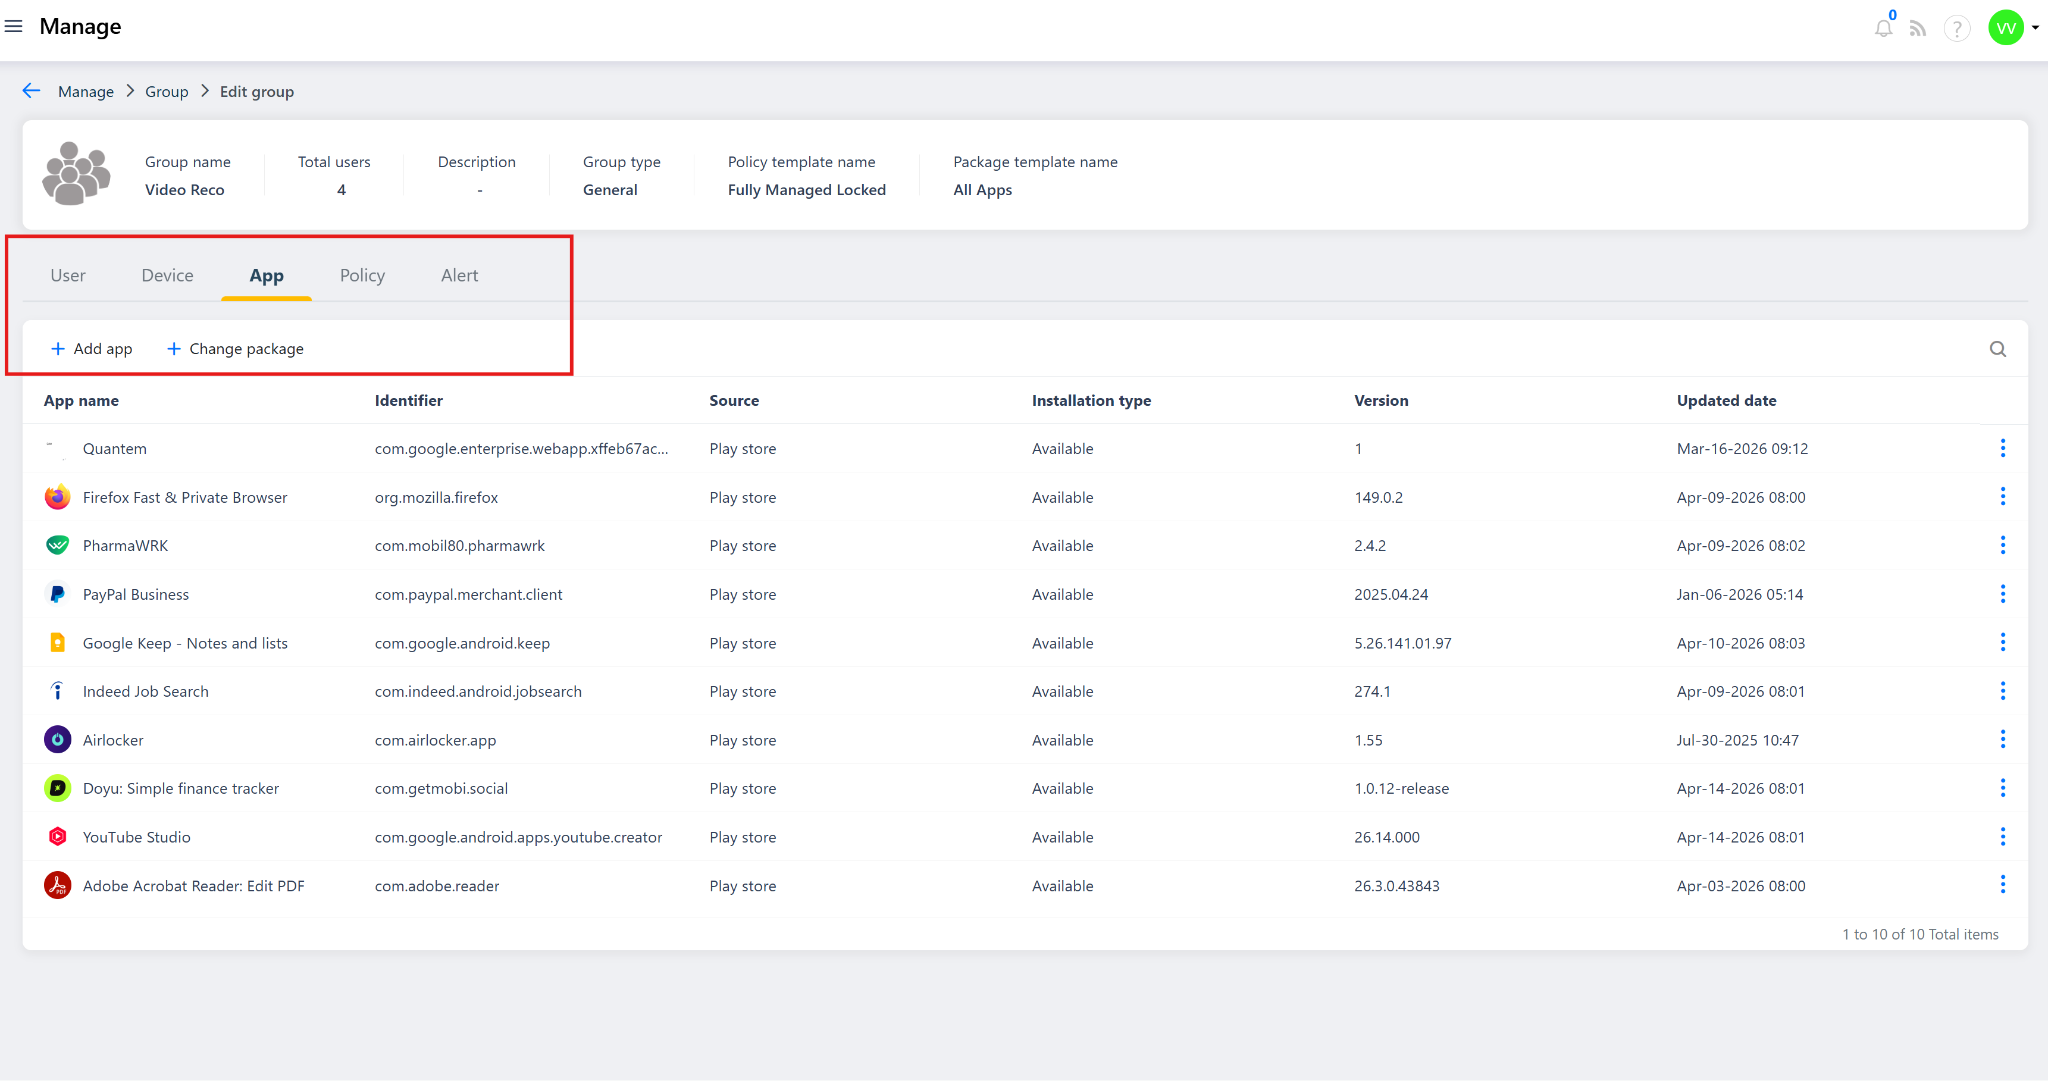Expand the user account dropdown arrow
Image resolution: width=2048 pixels, height=1081 pixels.
2035,28
